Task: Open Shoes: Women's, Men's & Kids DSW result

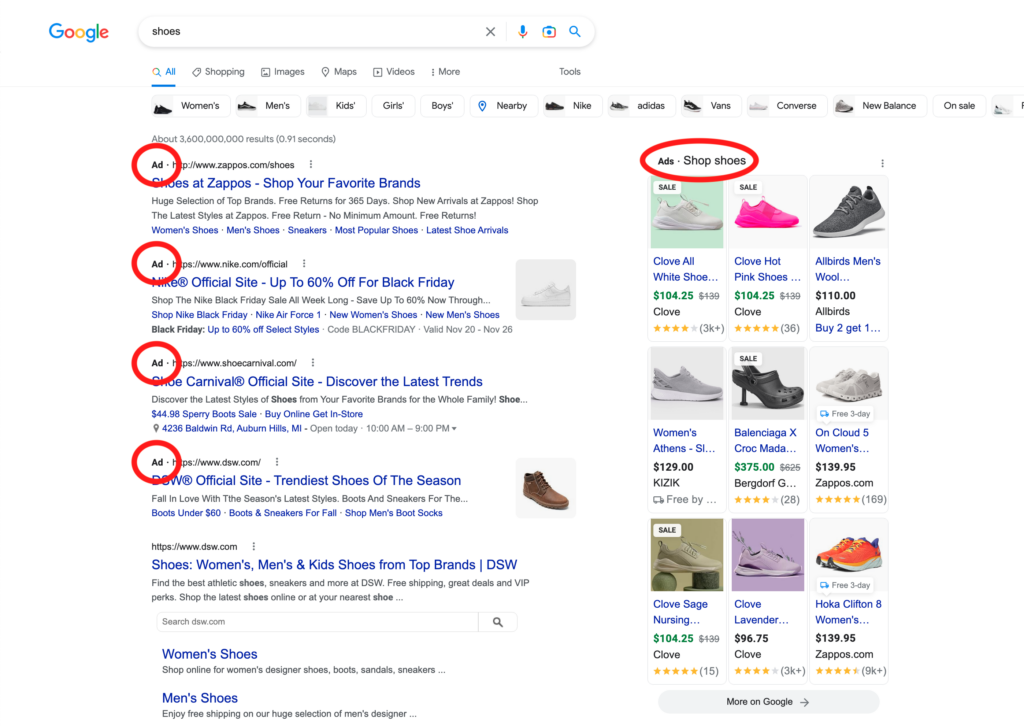Action: tap(334, 565)
